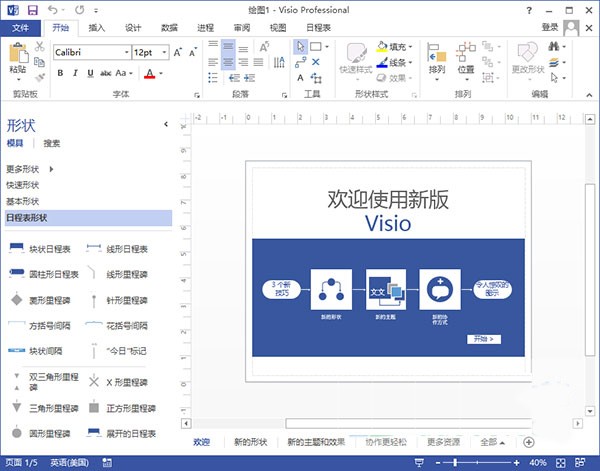Toggle Bold text formatting
The width and height of the screenshot is (600, 471).
pyautogui.click(x=59, y=73)
